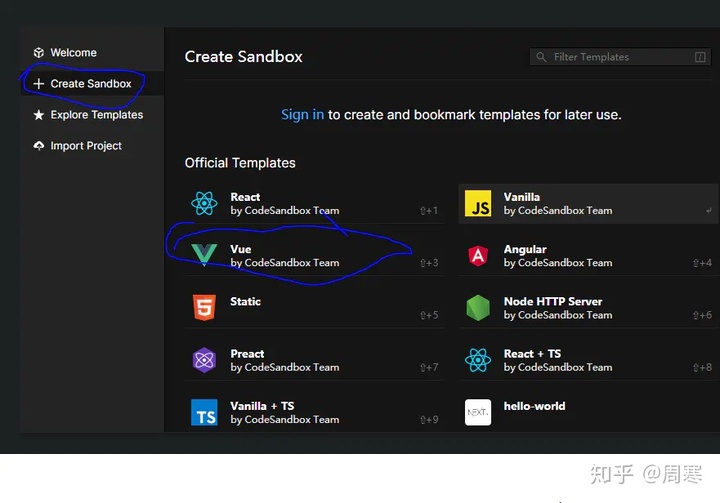Viewport: 720px width, 503px height.
Task: Choose the Vanilla + TS title
Action: 262,407
